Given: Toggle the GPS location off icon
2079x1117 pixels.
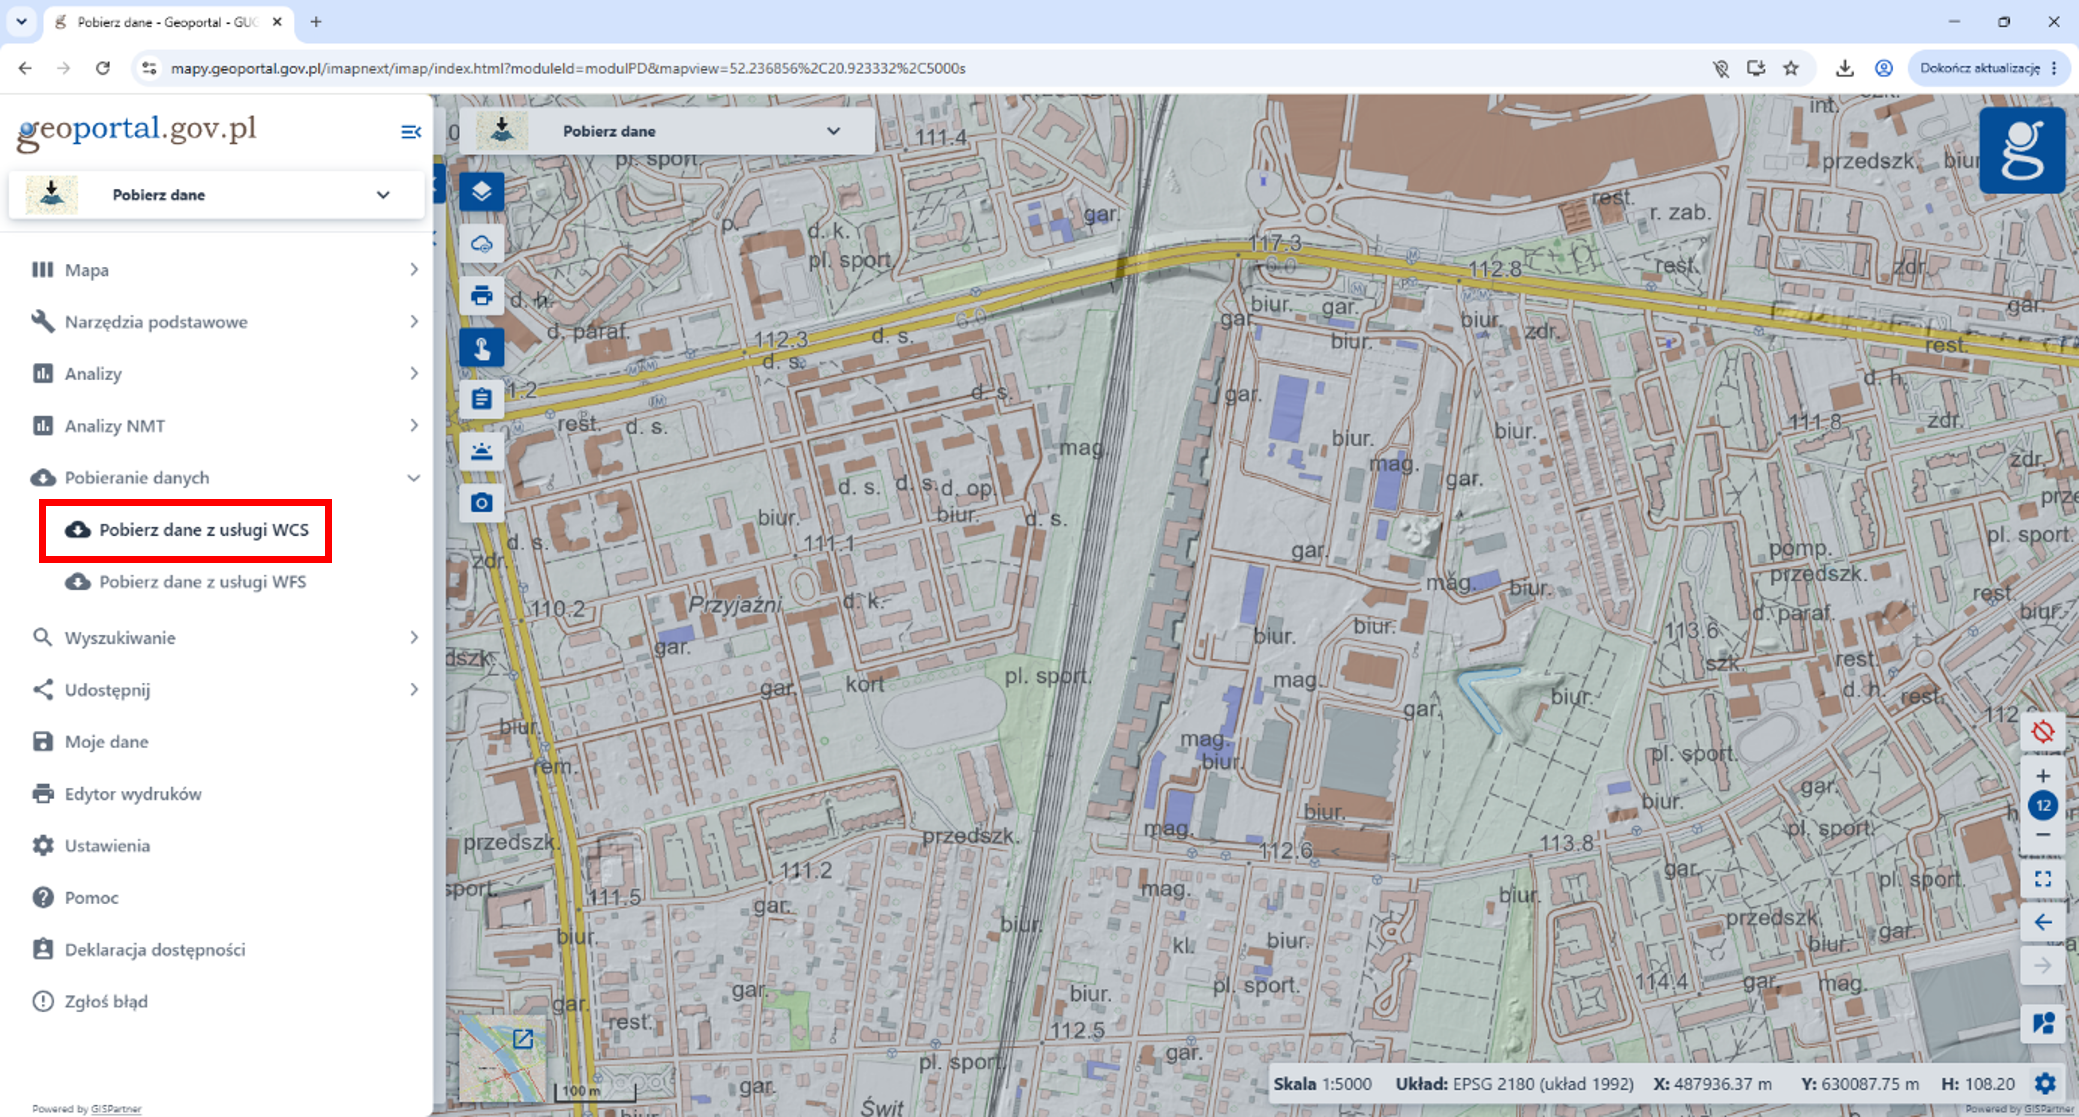Looking at the screenshot, I should pyautogui.click(x=2043, y=731).
